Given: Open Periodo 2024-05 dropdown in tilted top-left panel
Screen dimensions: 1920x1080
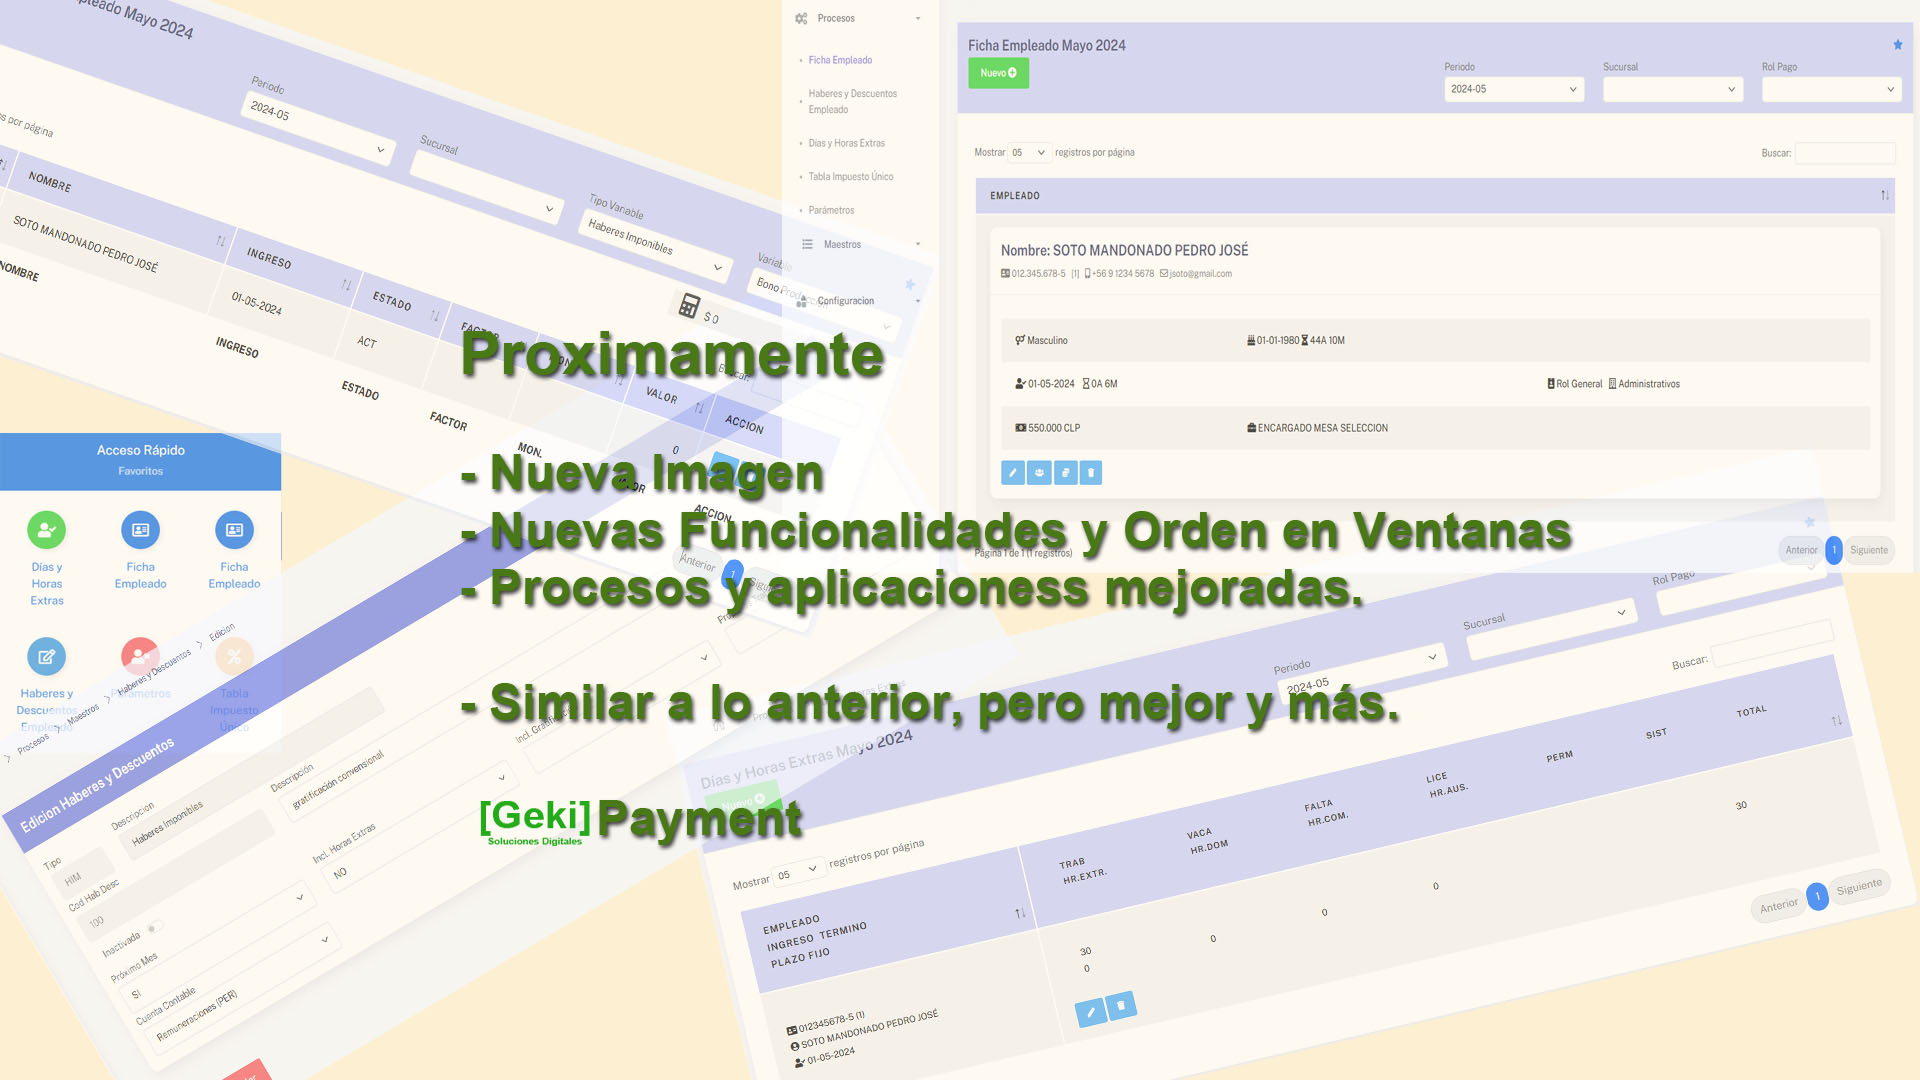Looking at the screenshot, I should tap(318, 128).
